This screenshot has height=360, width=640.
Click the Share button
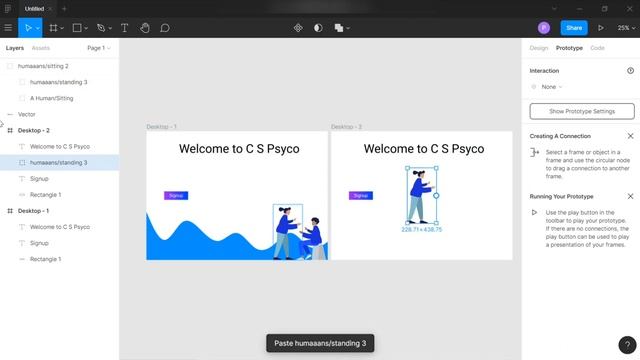[x=574, y=28]
